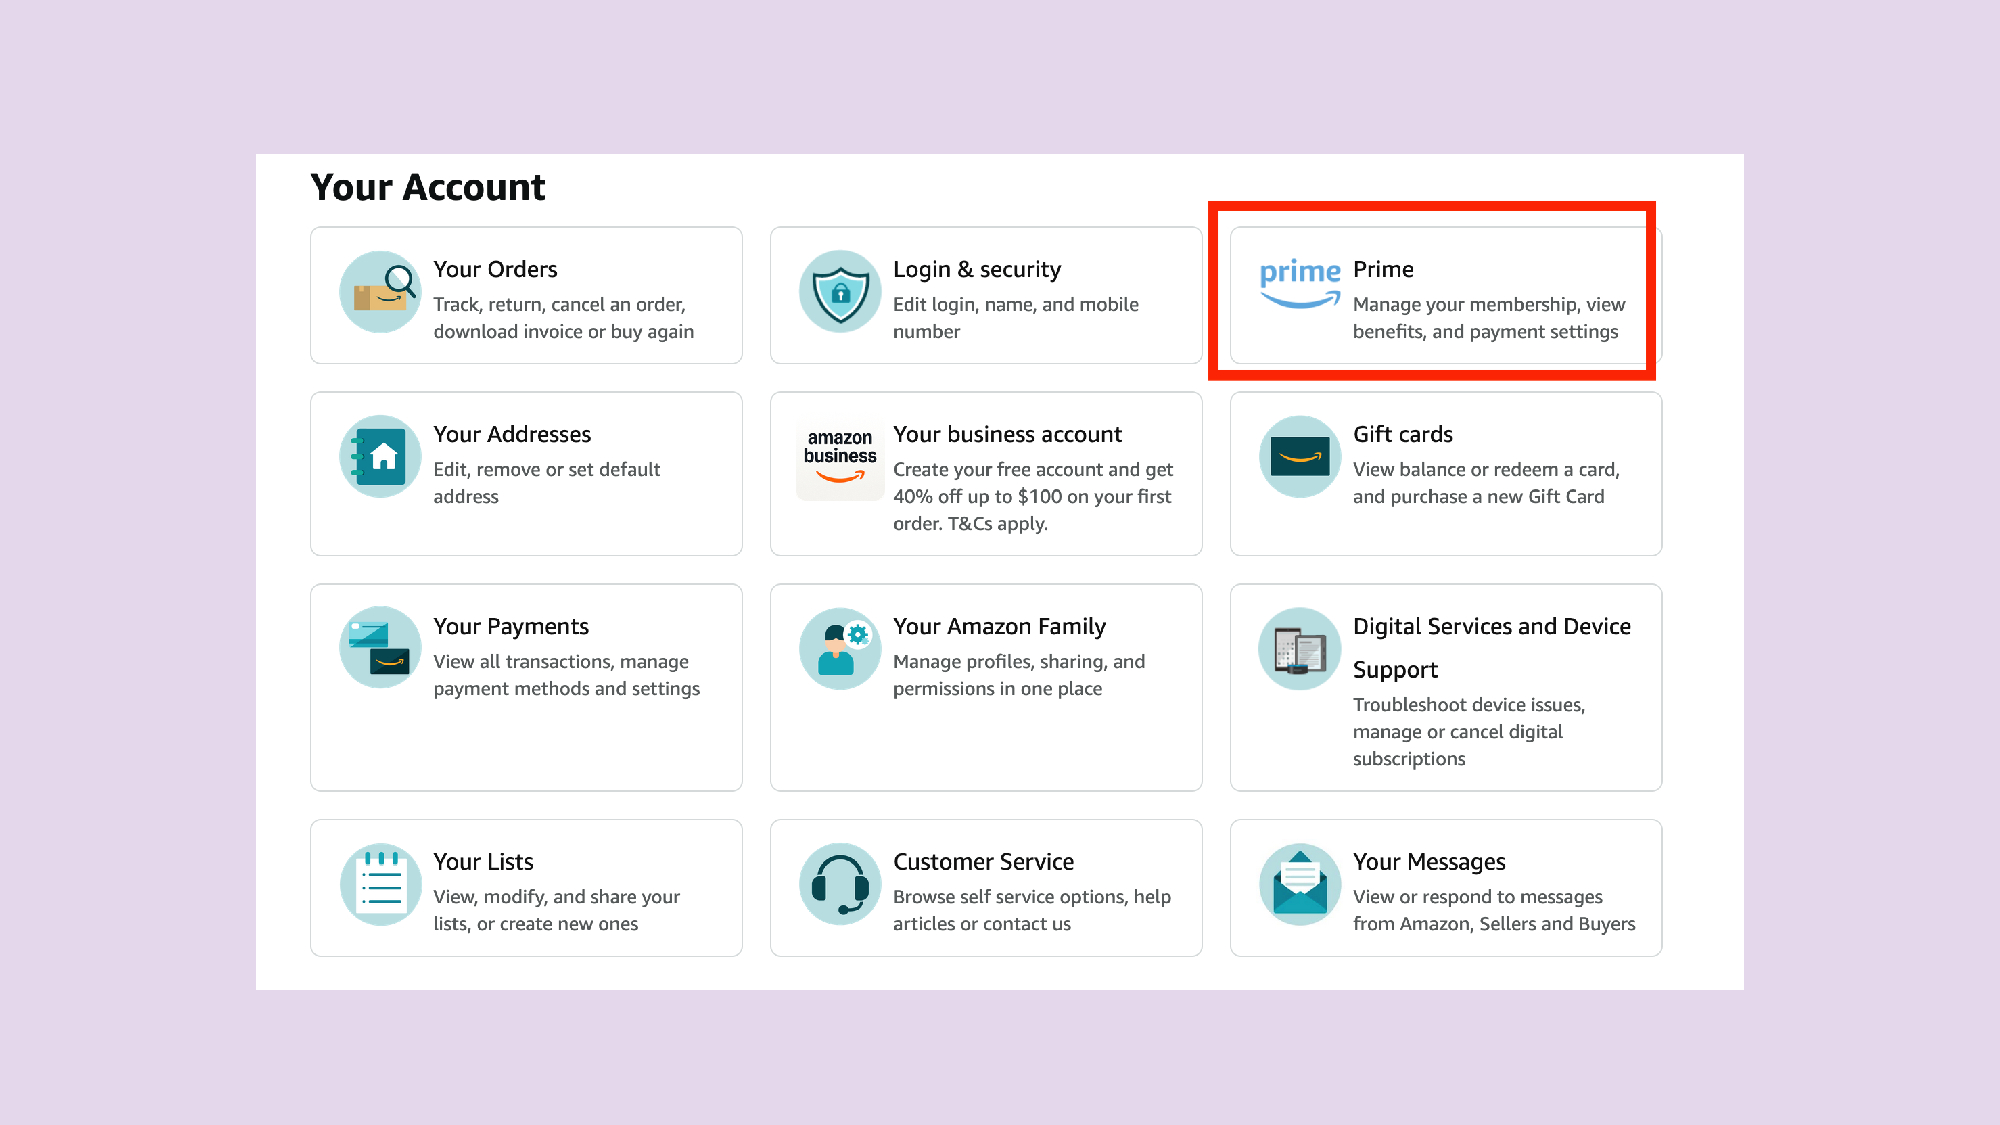This screenshot has width=2000, height=1125.
Task: Click the Amazon Family person icon
Action: click(x=840, y=648)
